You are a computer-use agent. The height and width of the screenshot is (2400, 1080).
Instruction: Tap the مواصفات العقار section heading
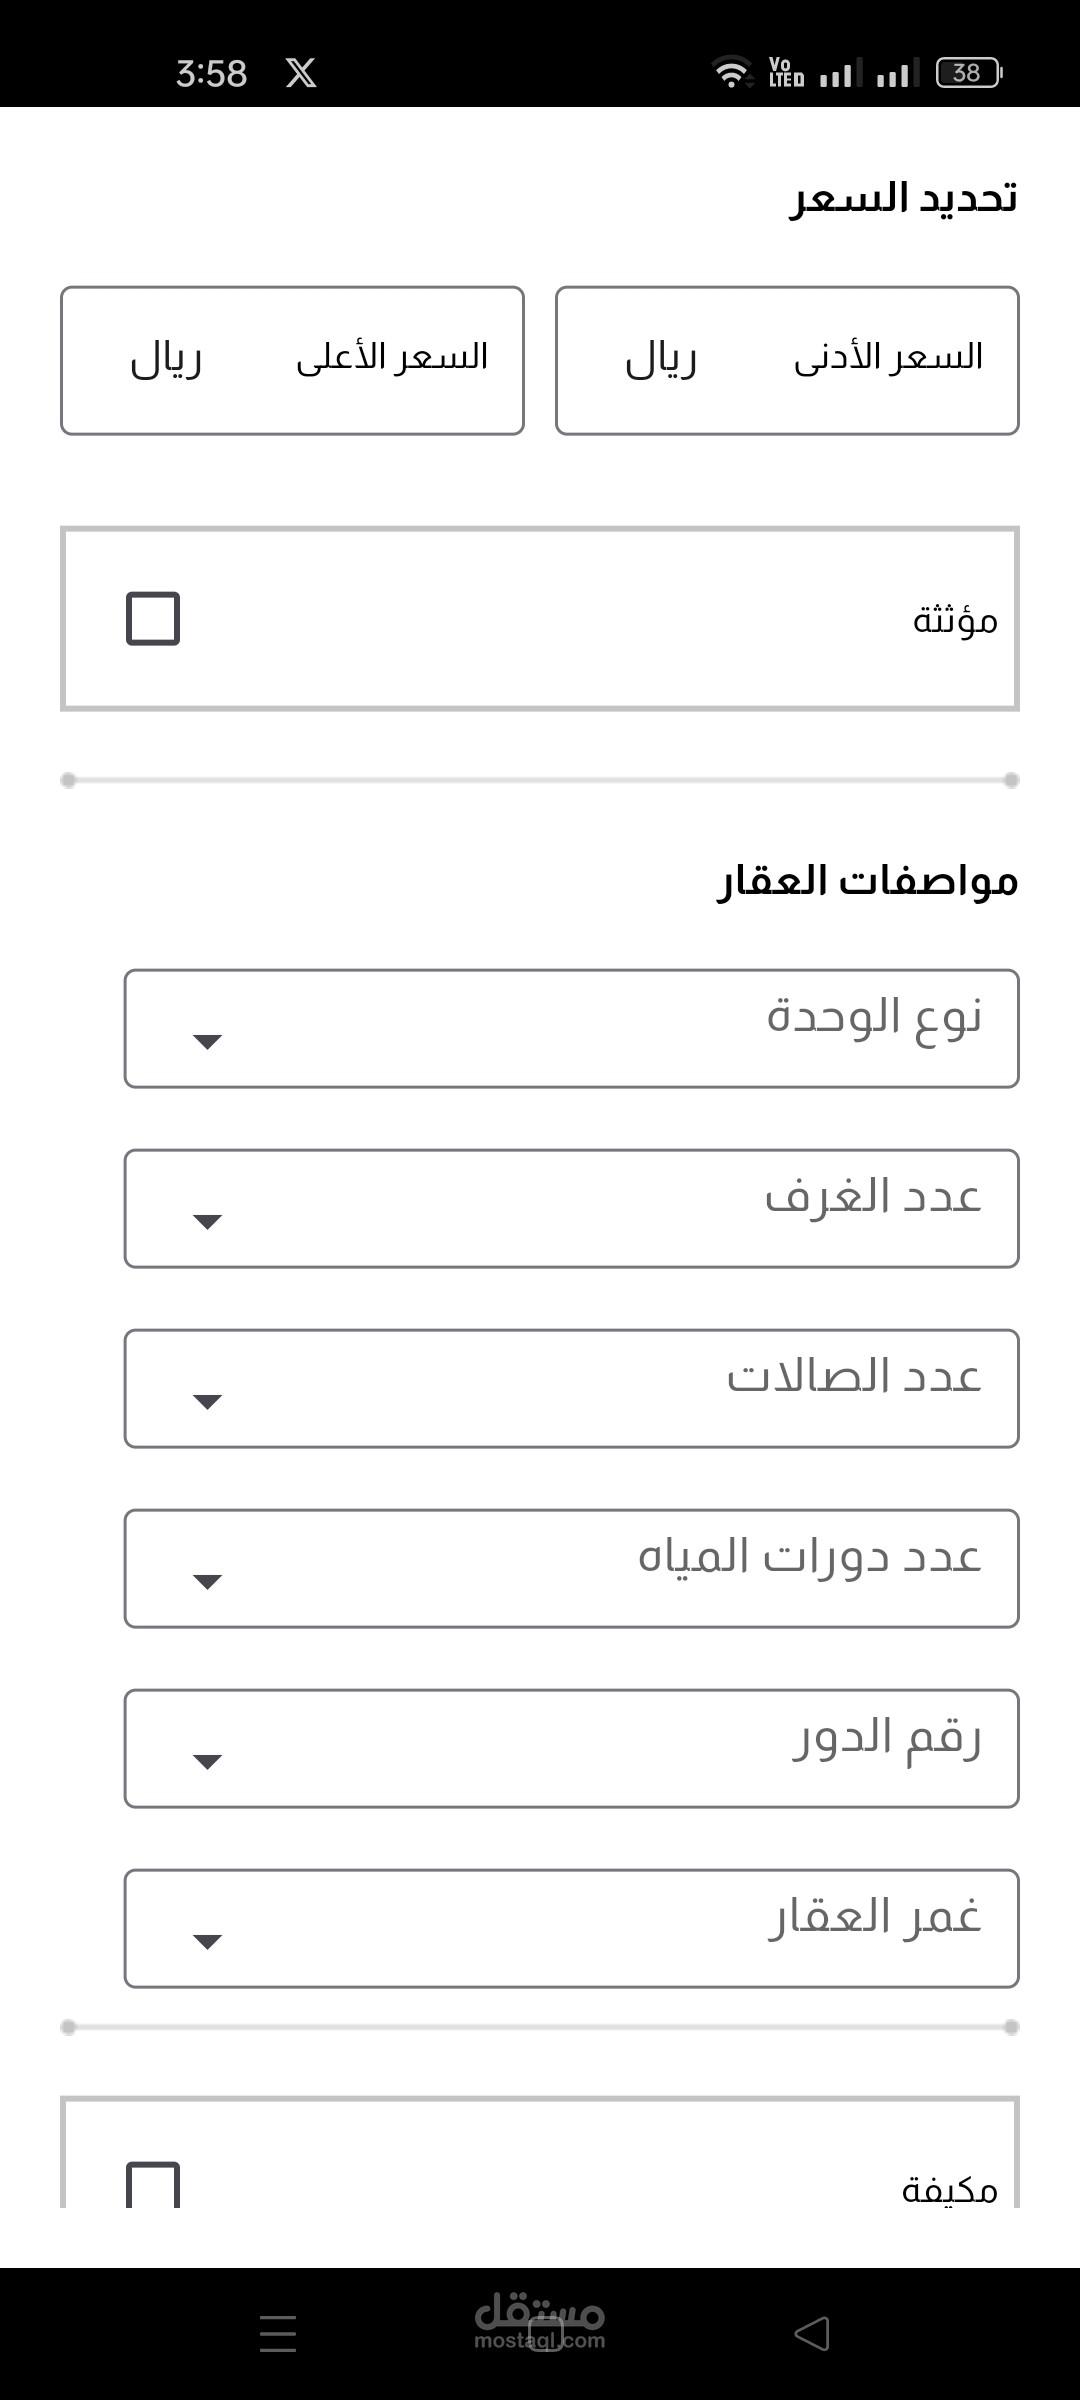[867, 881]
